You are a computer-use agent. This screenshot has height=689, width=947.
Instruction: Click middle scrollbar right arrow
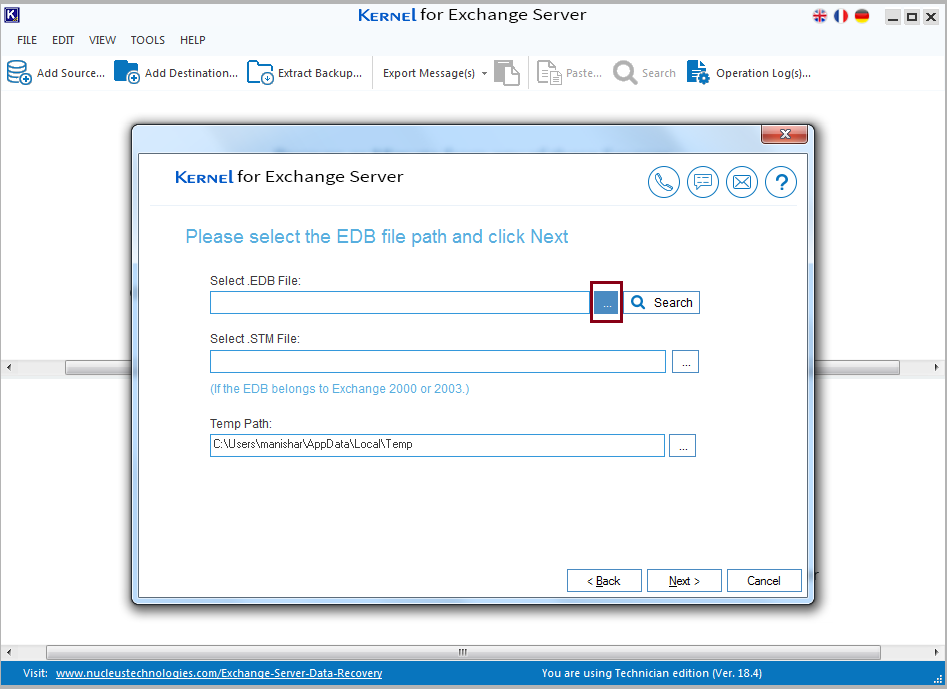(936, 367)
